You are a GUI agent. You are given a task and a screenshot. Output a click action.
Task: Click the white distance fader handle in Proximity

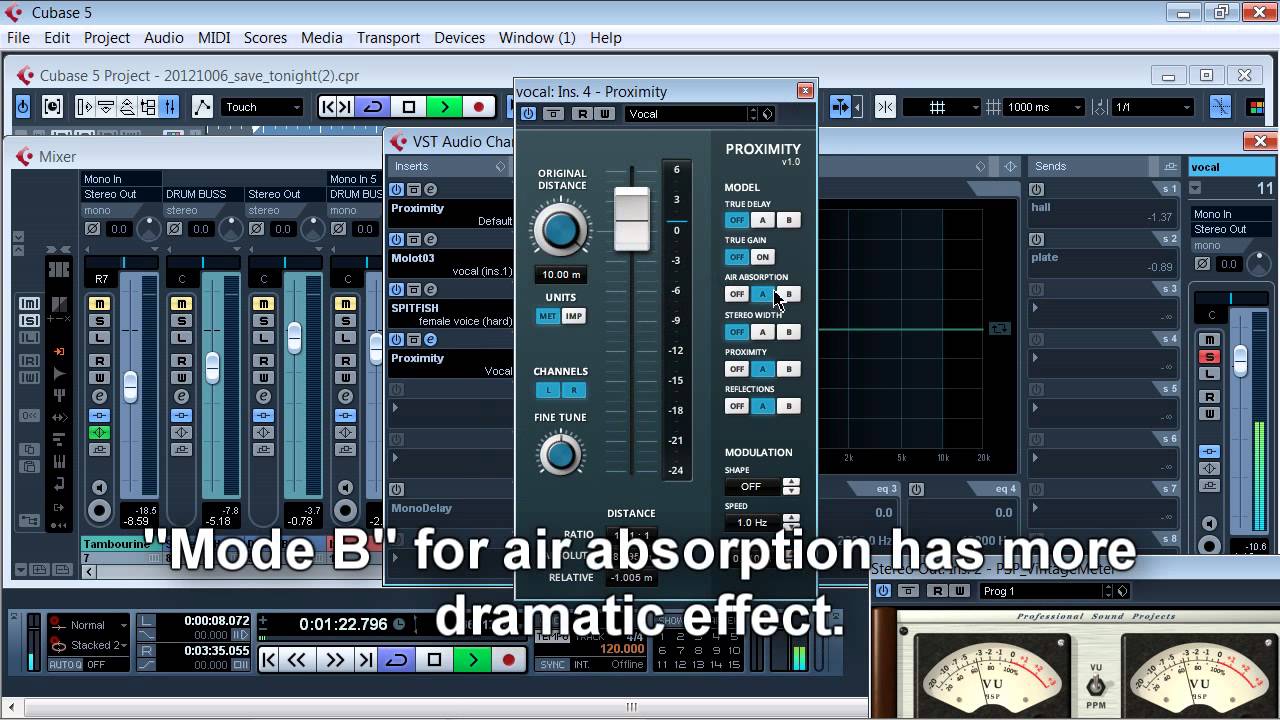632,217
